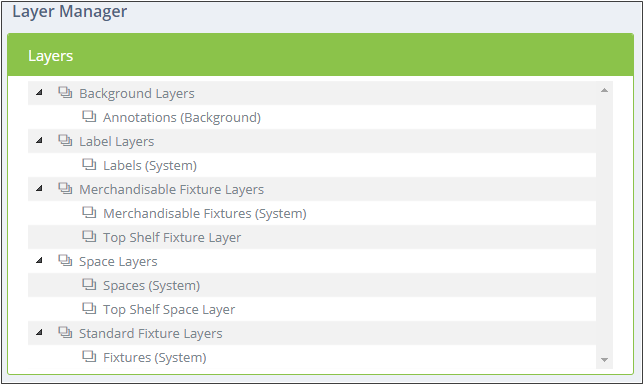This screenshot has width=644, height=385.
Task: Select Standard Fixture Layers row text
Action: coord(150,334)
